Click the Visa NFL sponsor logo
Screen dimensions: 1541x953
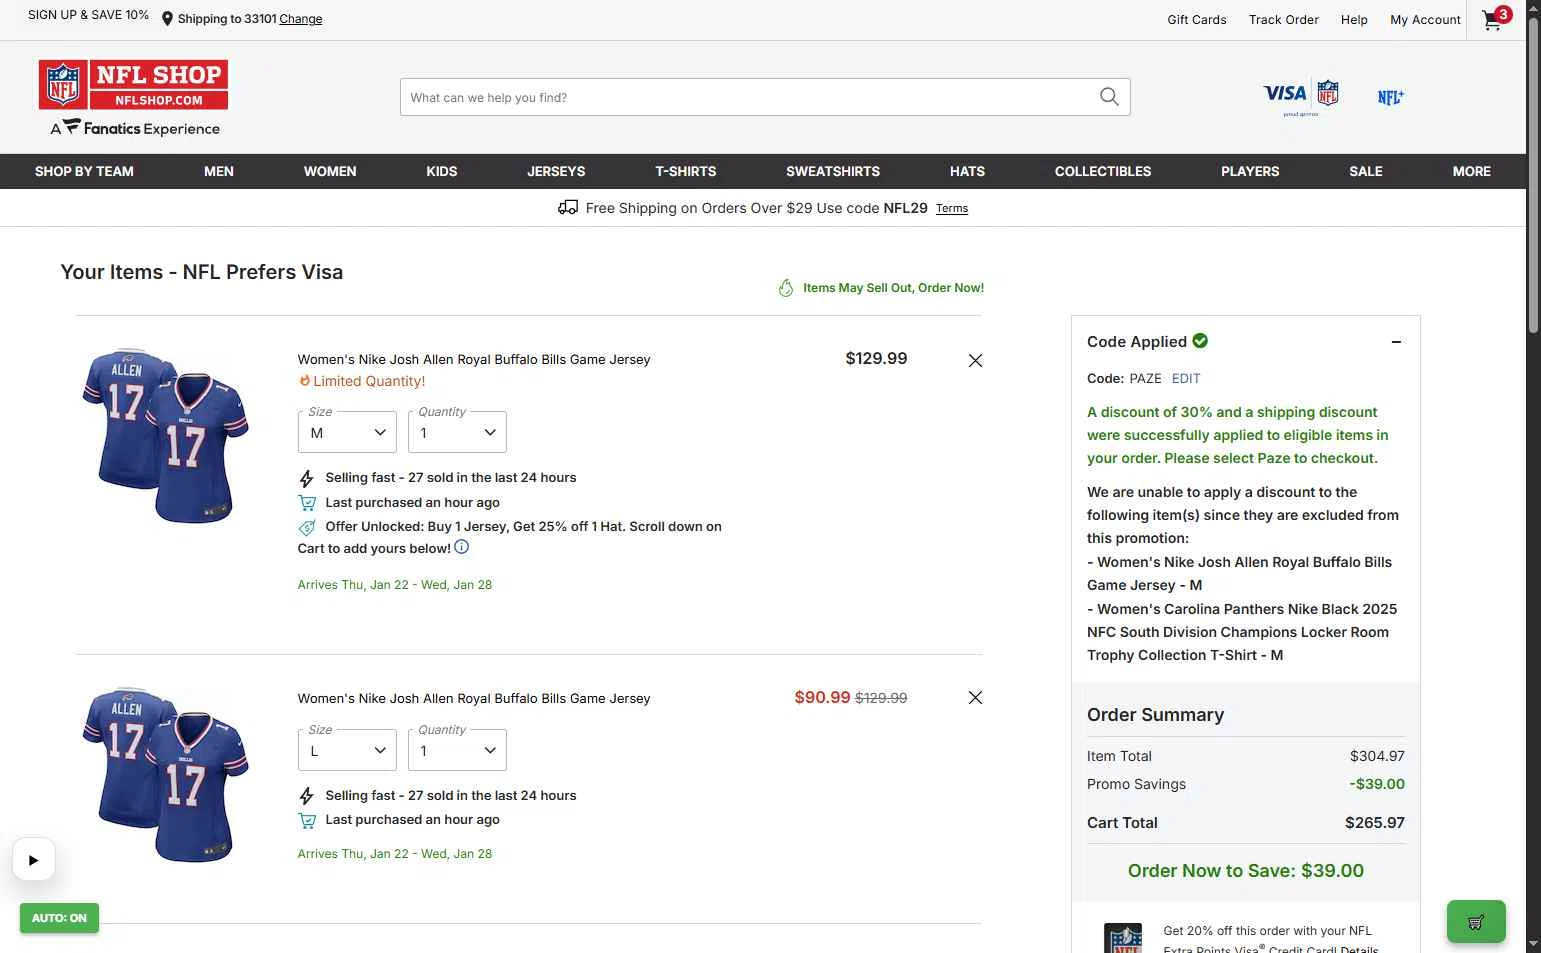pyautogui.click(x=1300, y=97)
